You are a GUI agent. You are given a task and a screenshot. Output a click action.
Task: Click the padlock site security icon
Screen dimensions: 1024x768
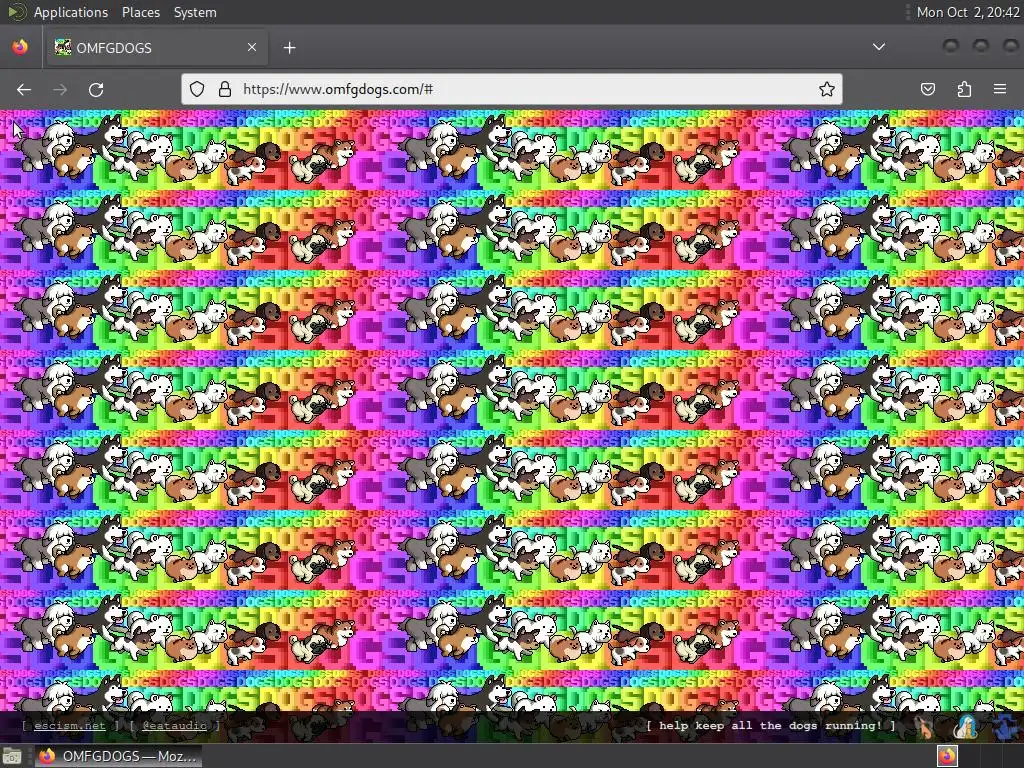click(225, 89)
